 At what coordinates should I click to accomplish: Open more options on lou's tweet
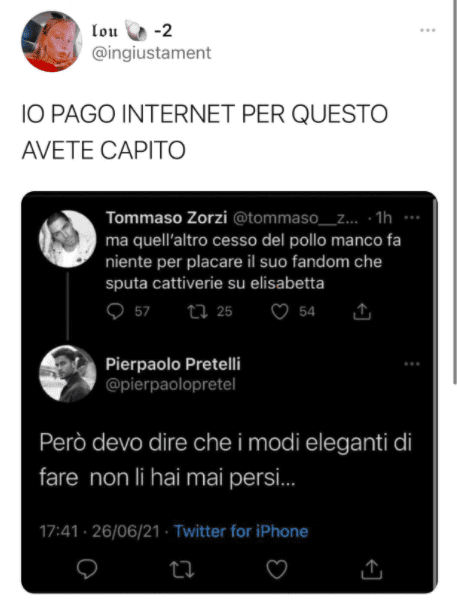click(x=427, y=30)
